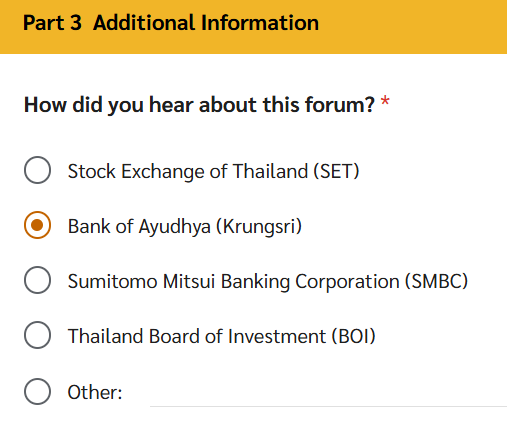Viewport: 507px width, 425px height.
Task: Choose the Sumitomo Mitsui Banking Corporation radio circle
Action: tap(37, 280)
